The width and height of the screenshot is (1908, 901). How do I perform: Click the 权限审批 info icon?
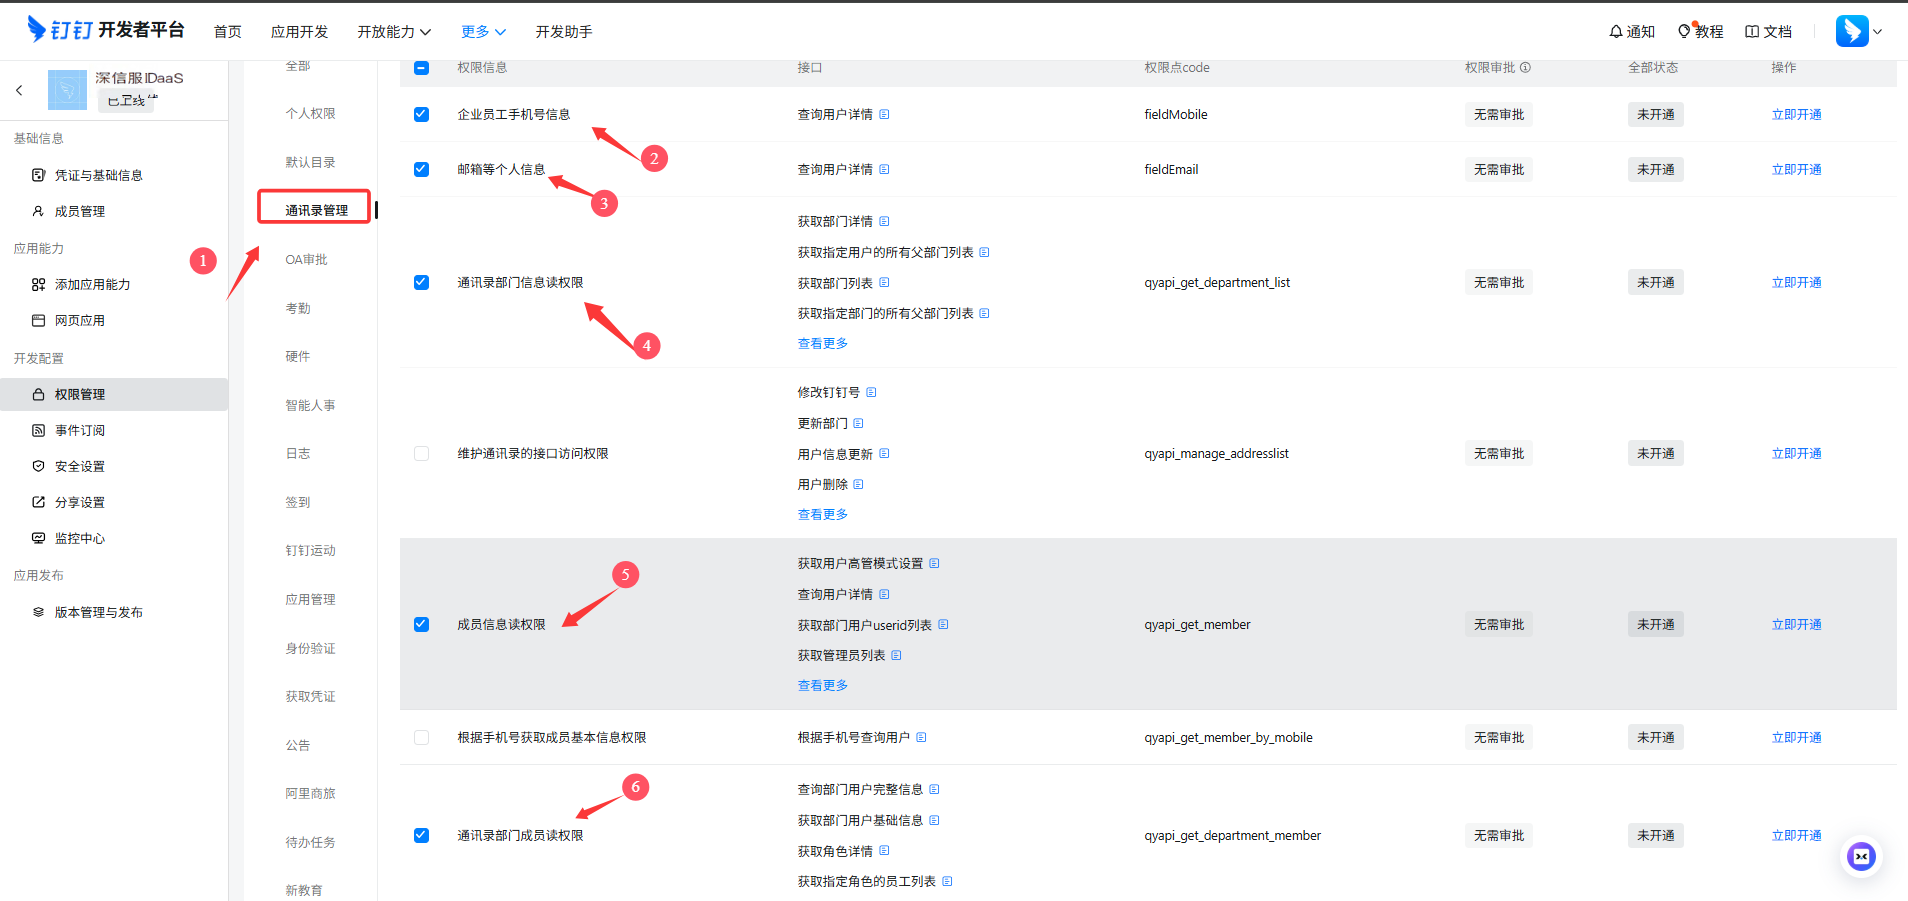click(1525, 68)
